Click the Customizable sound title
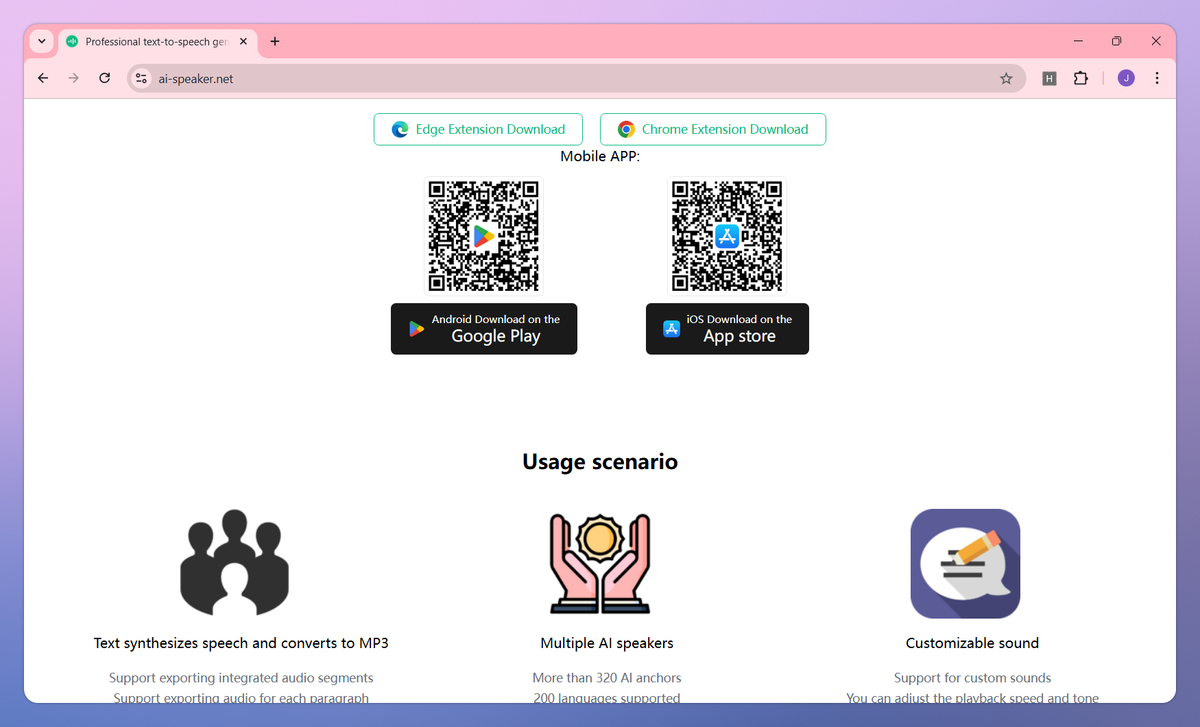This screenshot has height=727, width=1200. pyautogui.click(x=972, y=643)
